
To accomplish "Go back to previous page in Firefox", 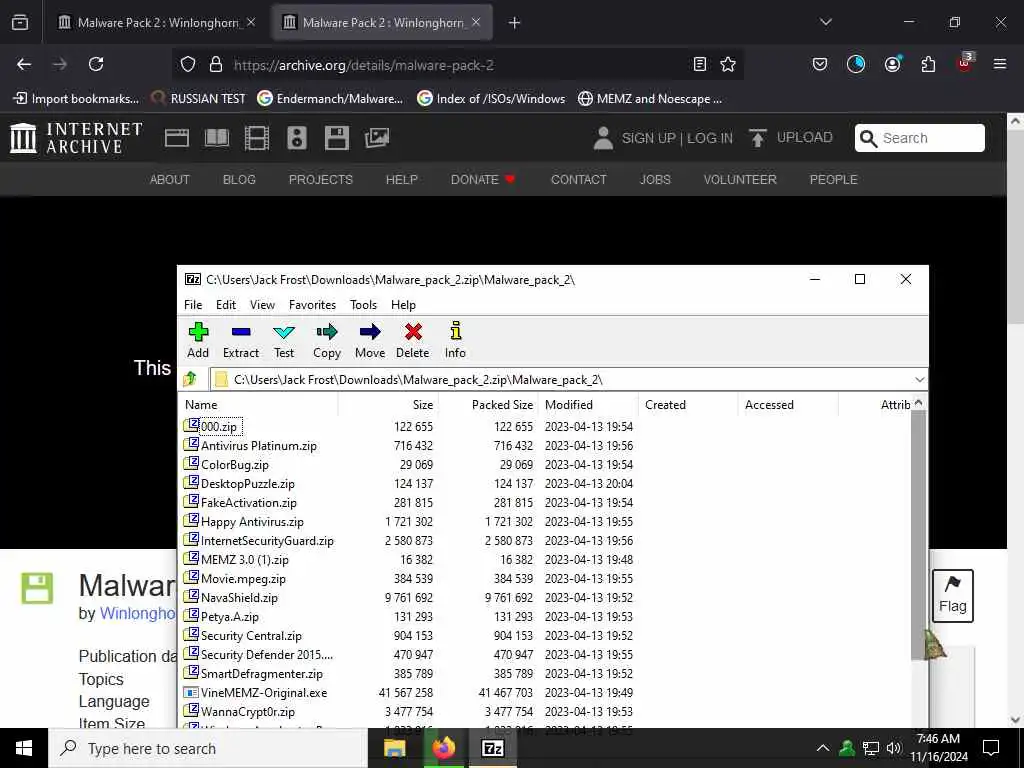I will click(x=24, y=64).
